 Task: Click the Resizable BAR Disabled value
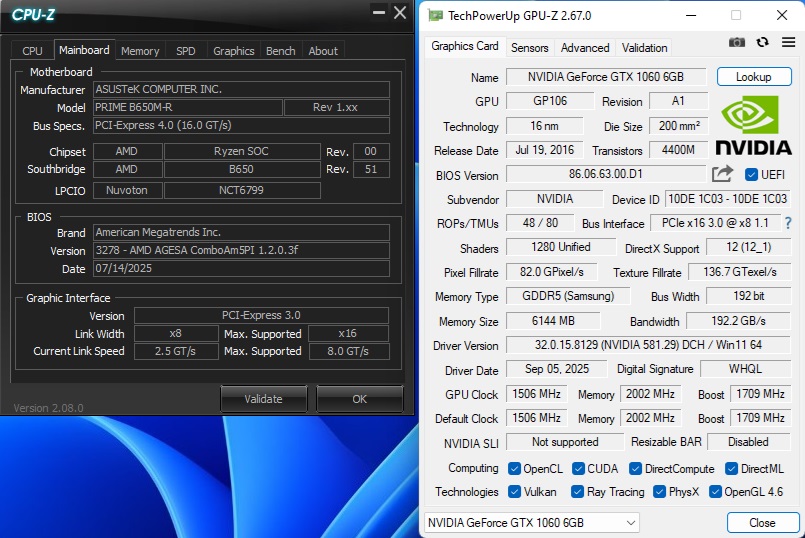pos(749,441)
